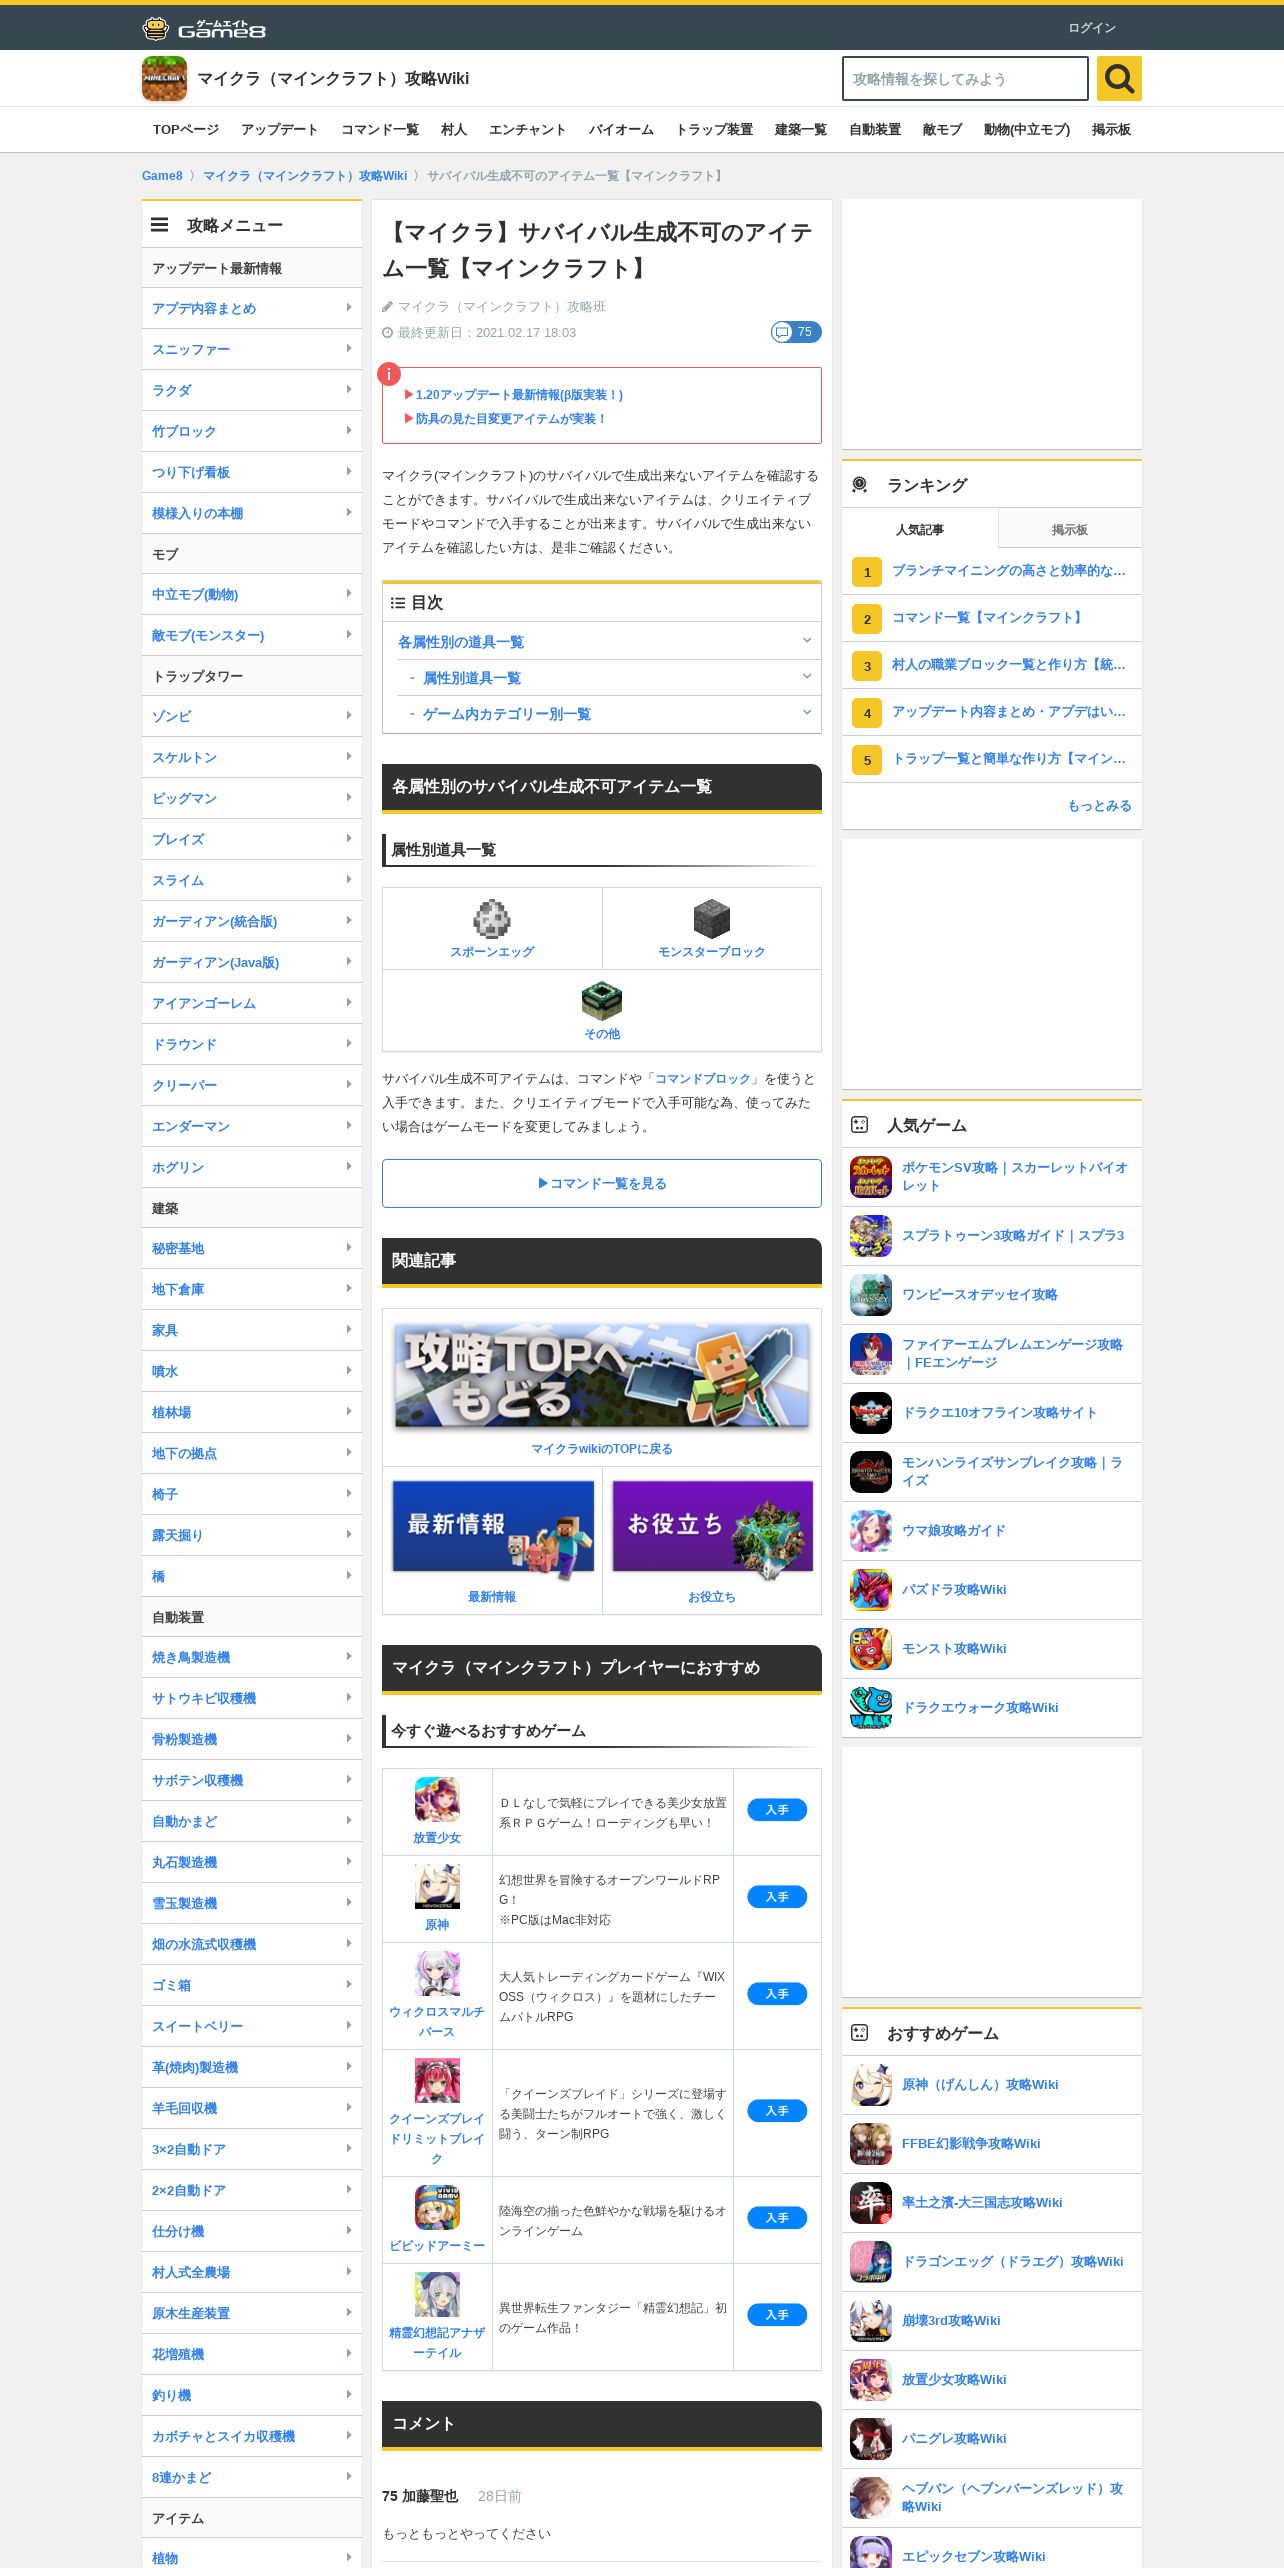Click the Puzzle & Dragons game icon

point(871,1590)
